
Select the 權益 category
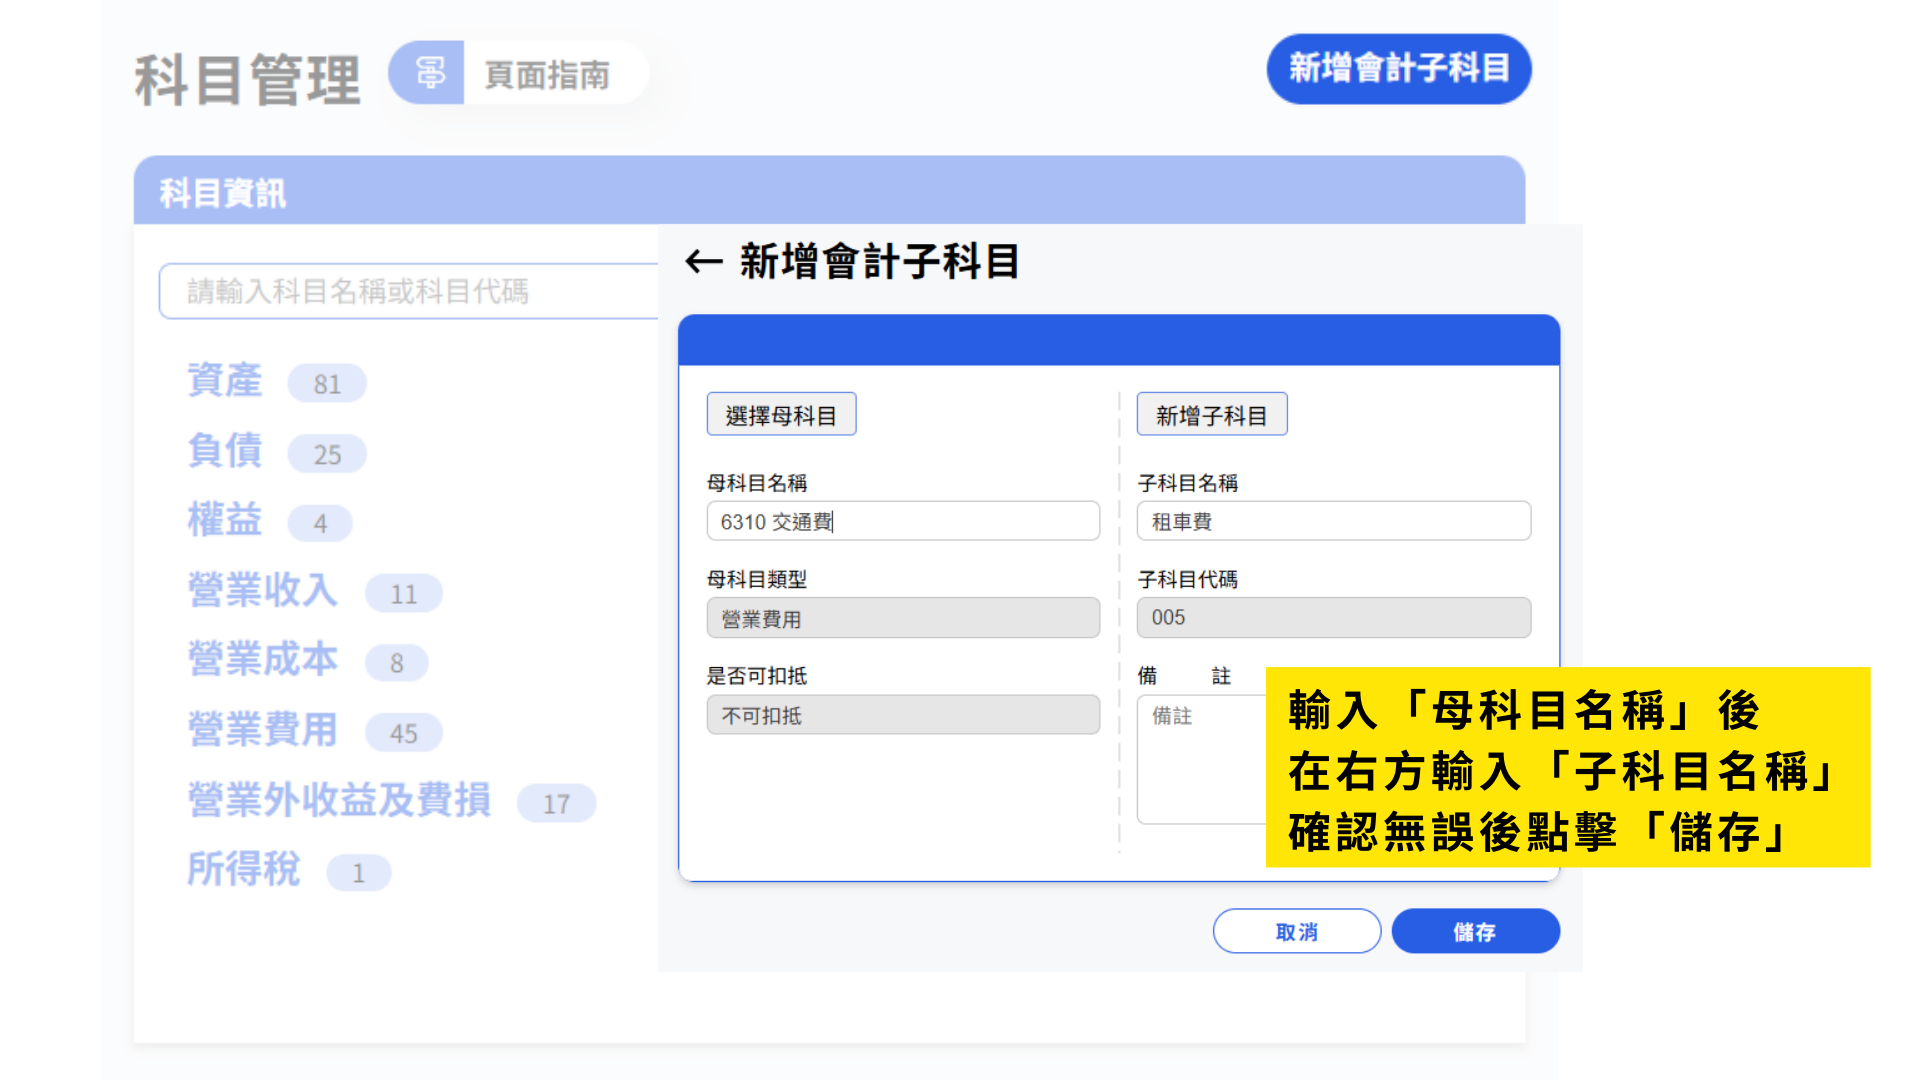(x=225, y=520)
